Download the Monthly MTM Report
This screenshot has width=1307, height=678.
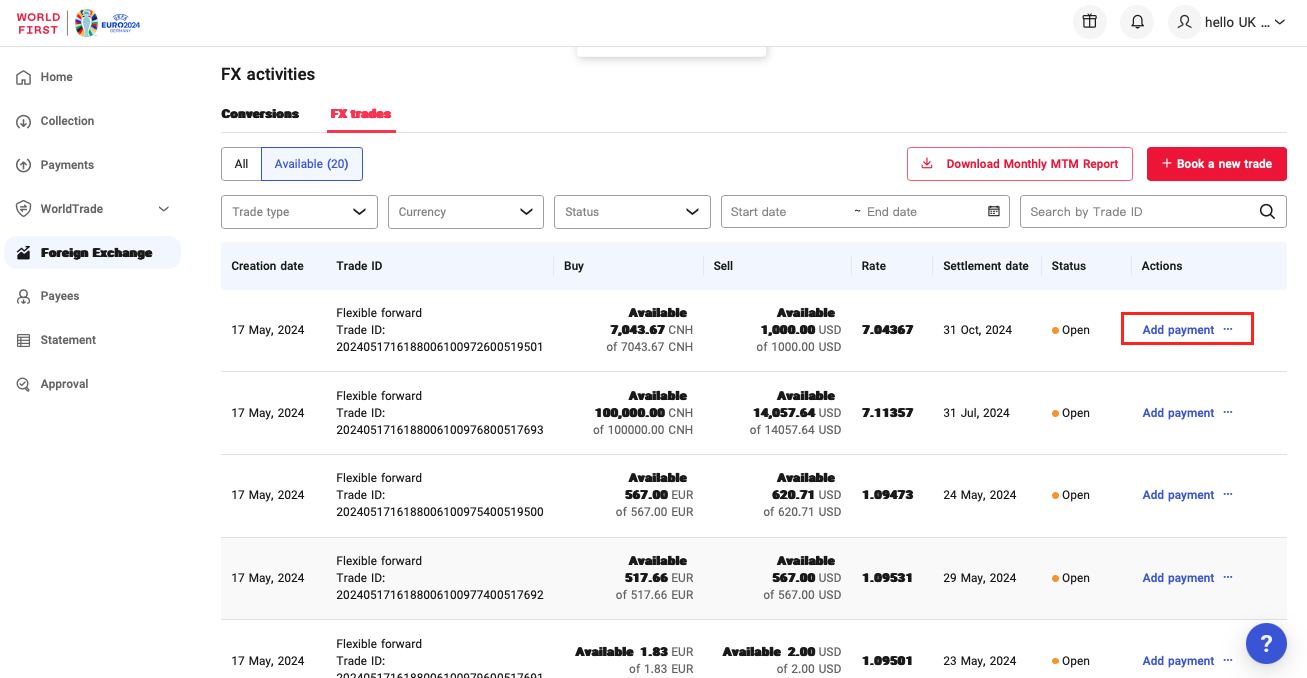(x=1019, y=163)
